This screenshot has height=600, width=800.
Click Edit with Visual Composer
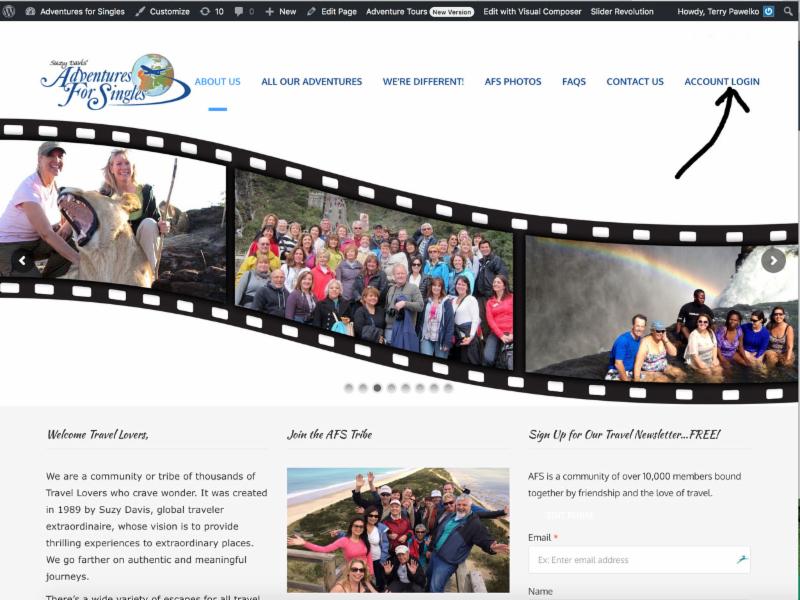pyautogui.click(x=532, y=11)
